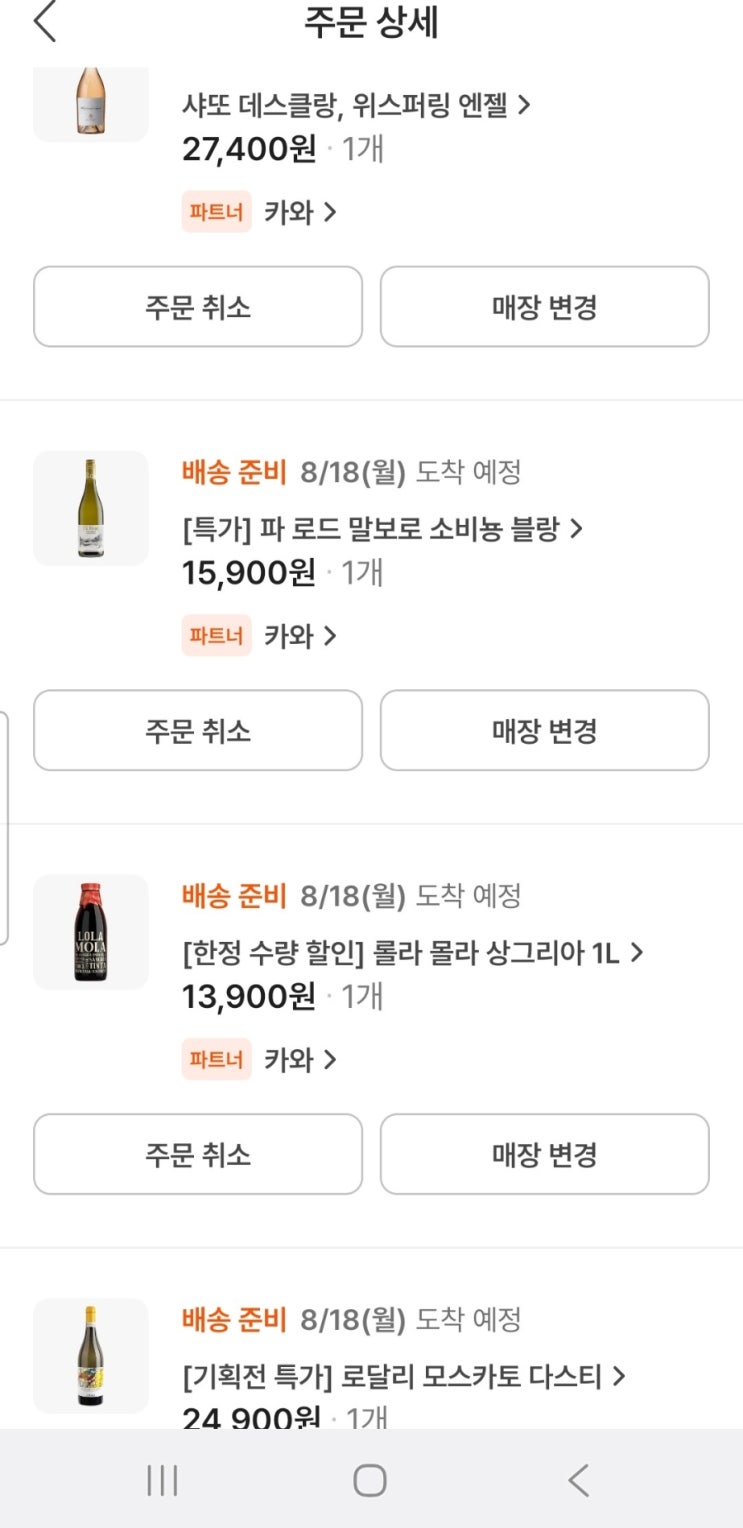Screen dimensions: 743x1528
Task: Cancel the 위스퍼링 엔젤 order with 주문 취소
Action: click(x=198, y=307)
